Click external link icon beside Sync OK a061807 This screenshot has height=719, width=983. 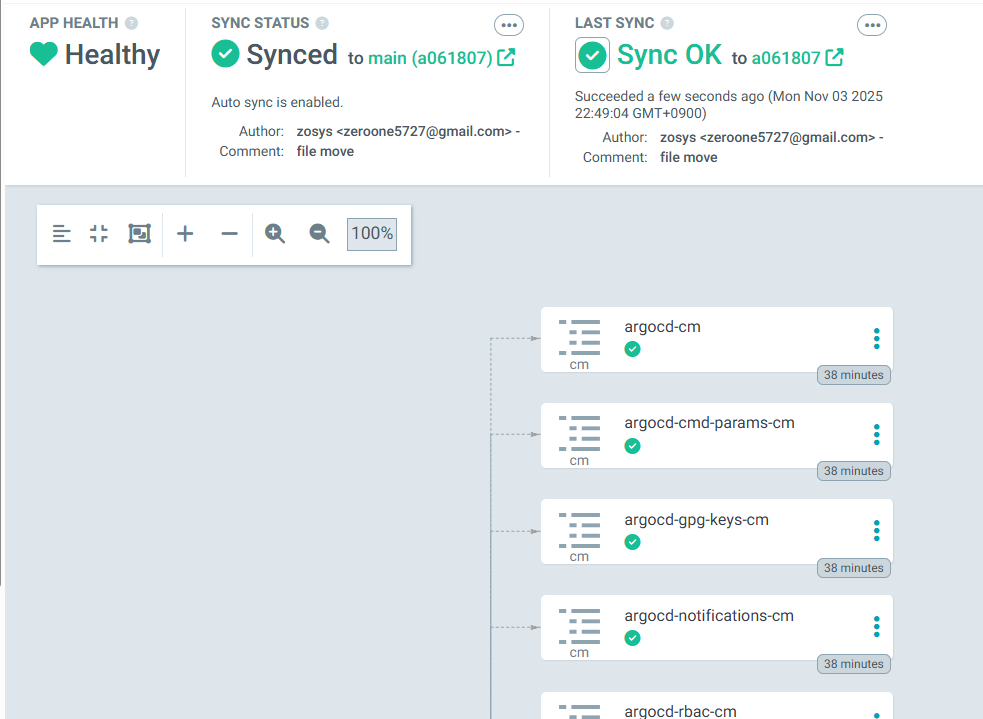tap(834, 57)
